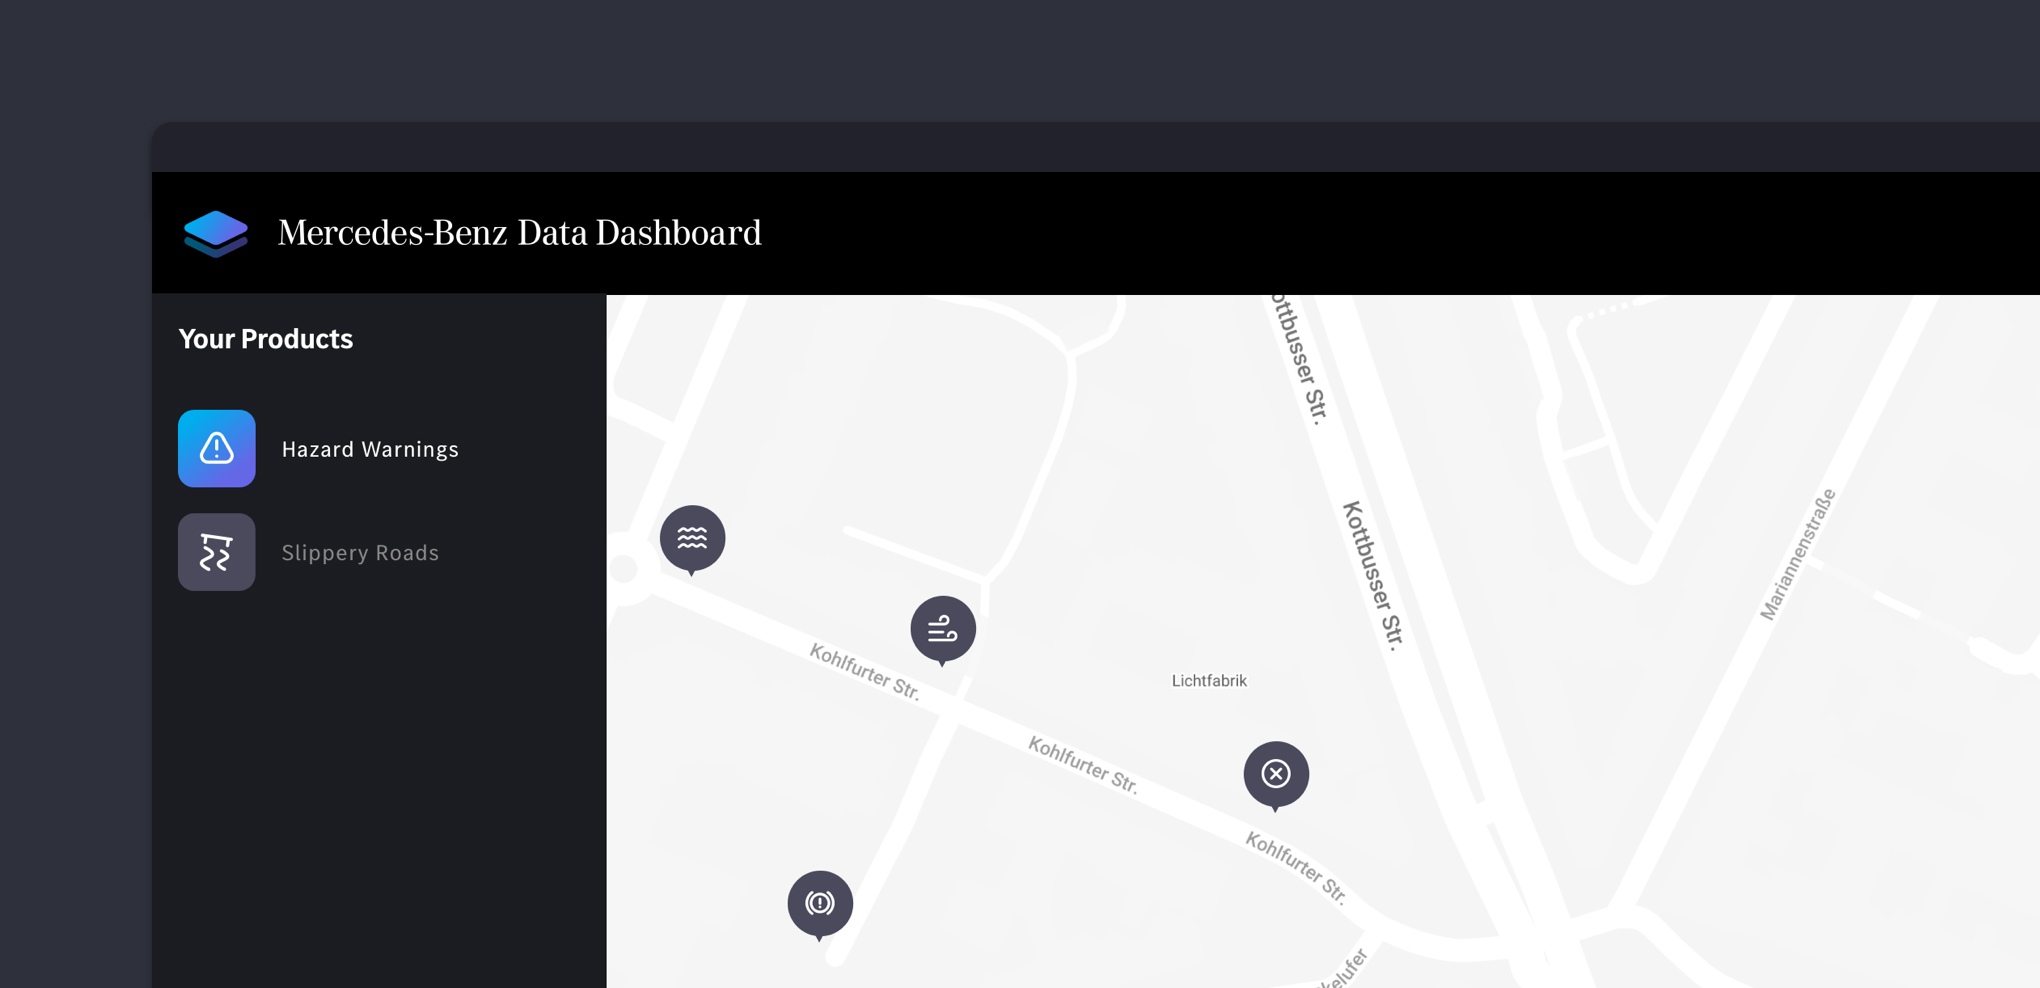The height and width of the screenshot is (988, 2040).
Task: Open the Mercedes-Benz Data Dashboard title
Action: click(519, 233)
